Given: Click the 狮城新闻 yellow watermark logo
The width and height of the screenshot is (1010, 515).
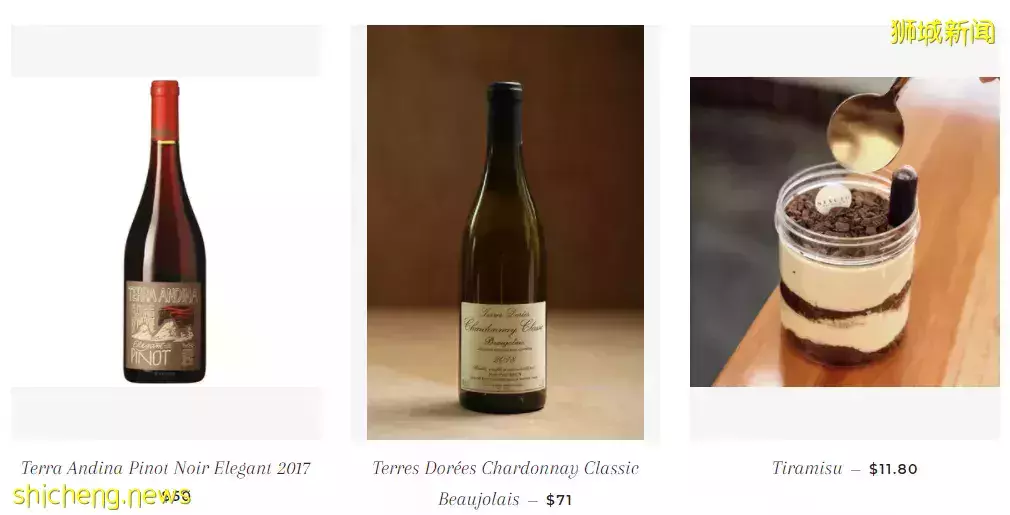Looking at the screenshot, I should pos(943,32).
